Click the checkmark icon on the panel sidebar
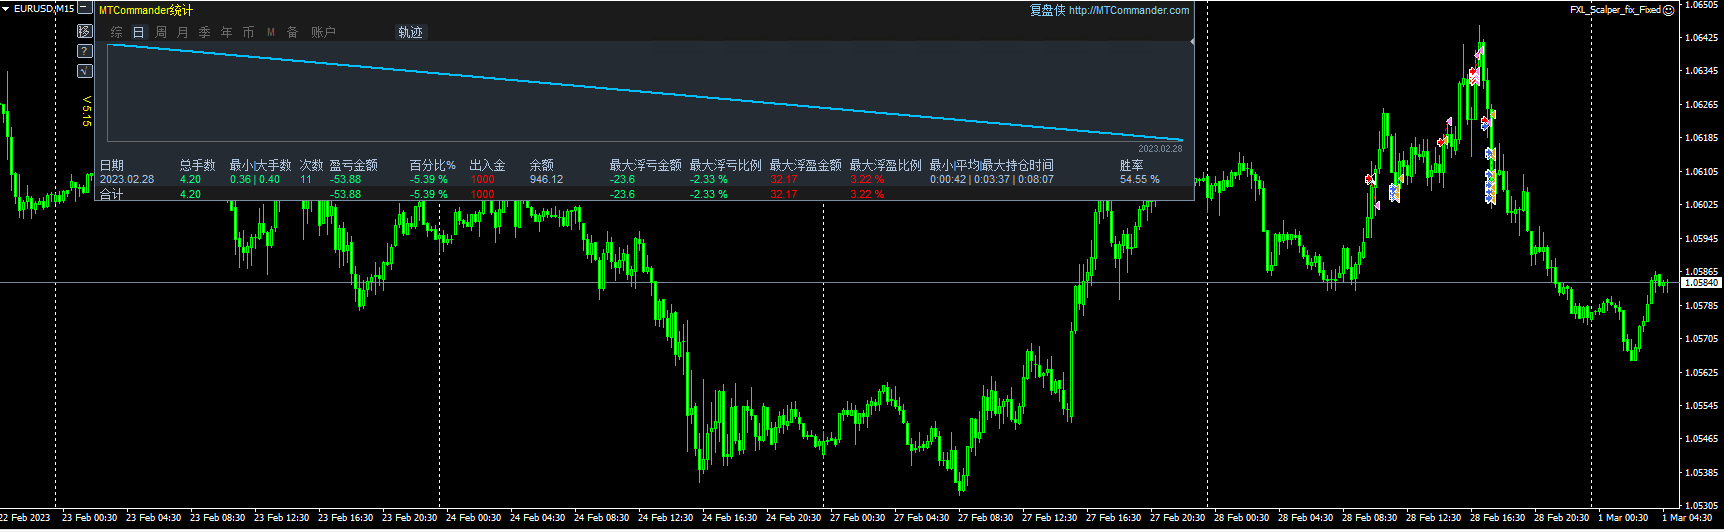 tap(85, 71)
